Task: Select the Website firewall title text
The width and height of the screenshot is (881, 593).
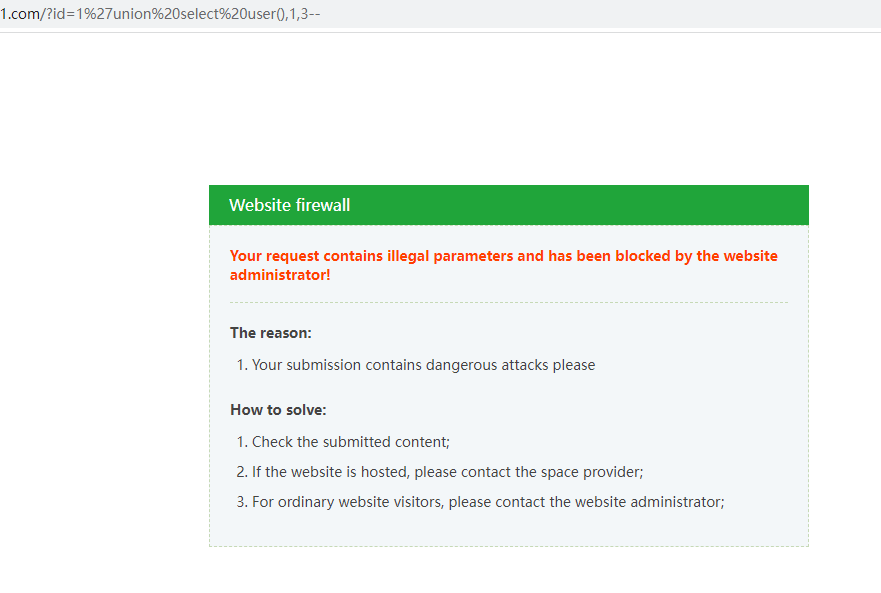Action: [290, 205]
